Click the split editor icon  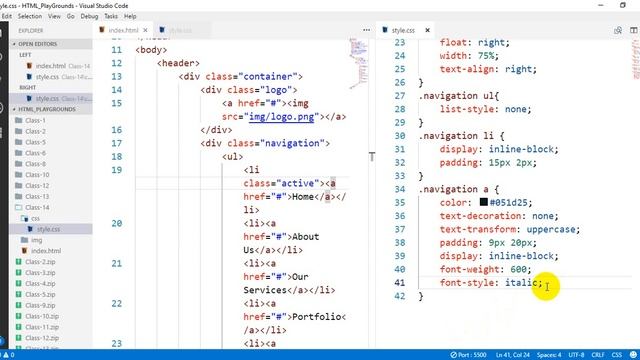633,30
